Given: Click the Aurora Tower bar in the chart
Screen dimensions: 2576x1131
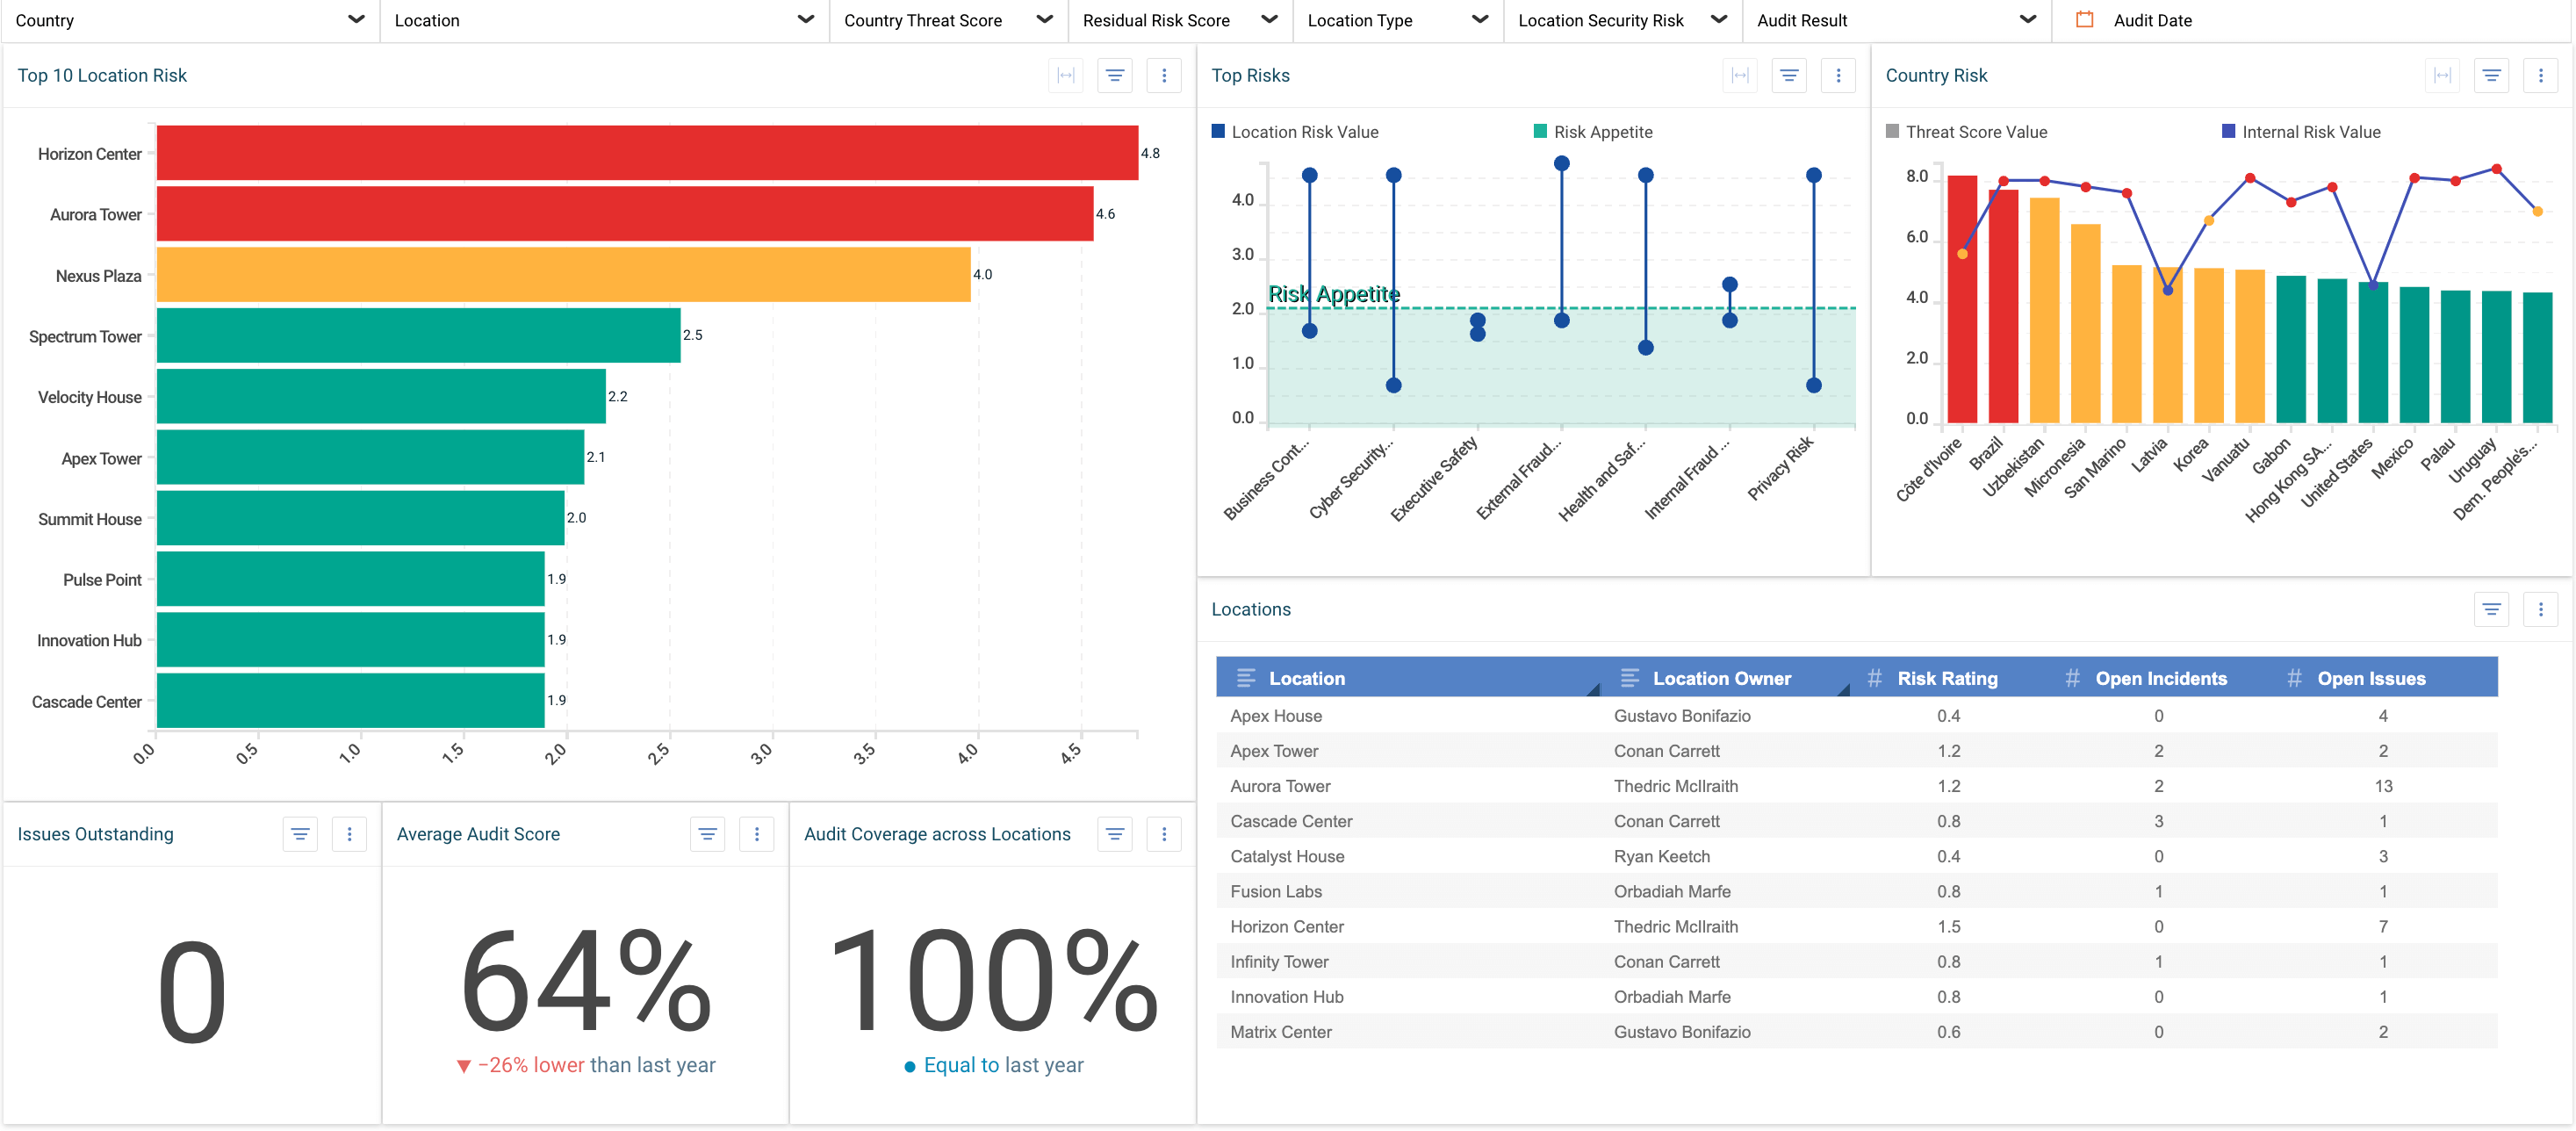Looking at the screenshot, I should (x=620, y=214).
